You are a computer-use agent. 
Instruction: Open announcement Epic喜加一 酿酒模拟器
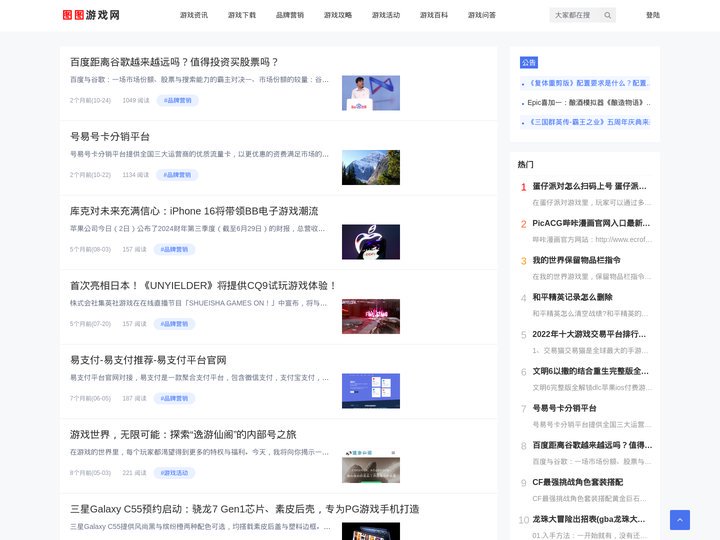(x=588, y=102)
